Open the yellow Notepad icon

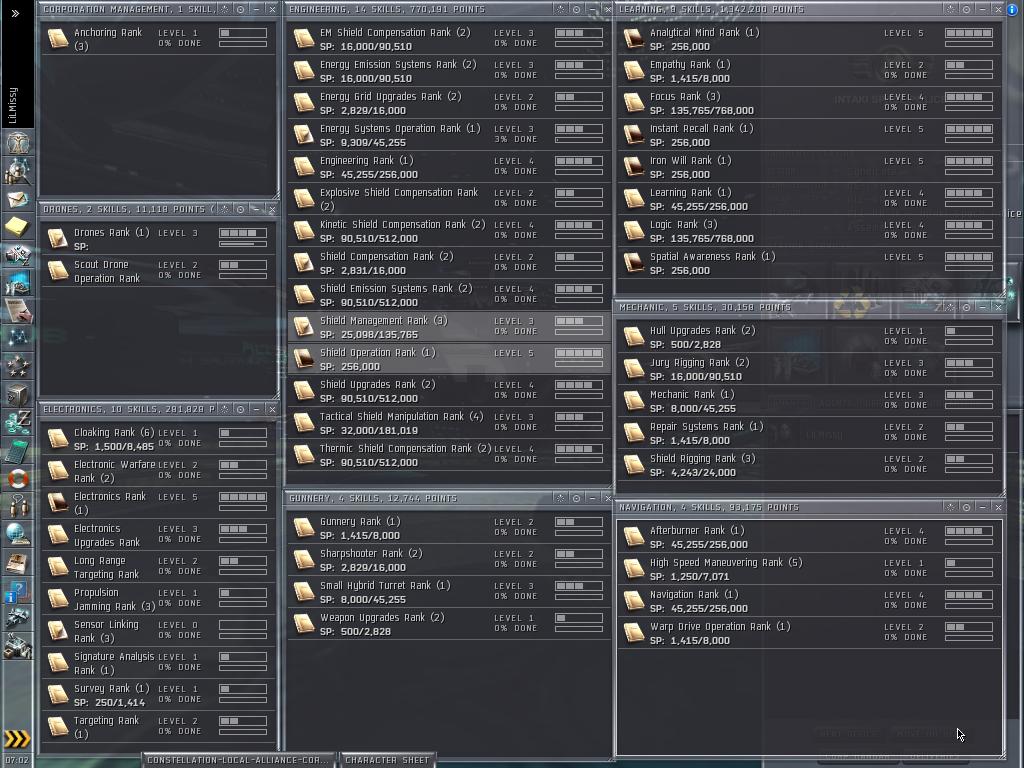pyautogui.click(x=18, y=227)
